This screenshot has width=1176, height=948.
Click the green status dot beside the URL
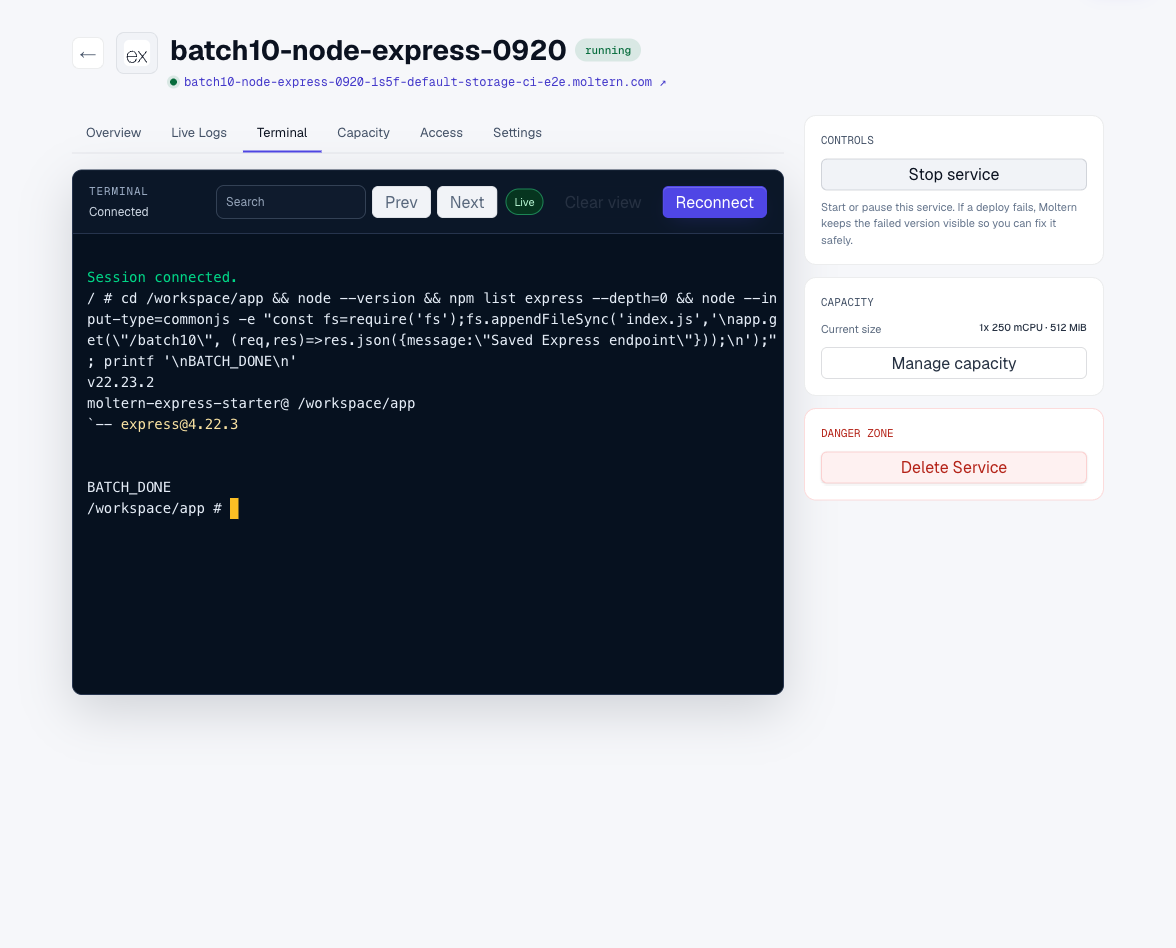point(173,82)
